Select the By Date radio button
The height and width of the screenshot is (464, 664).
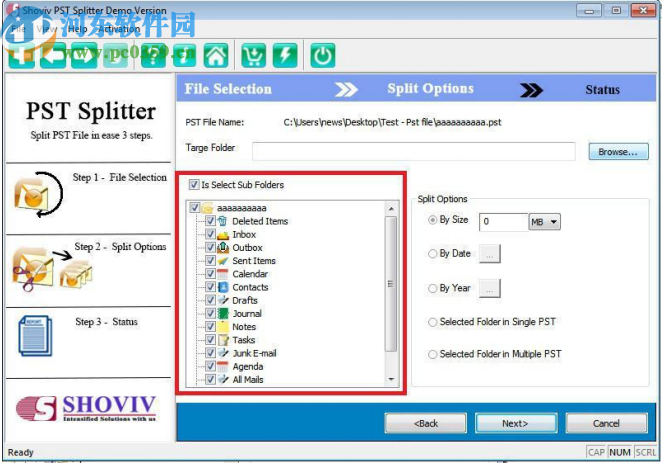tap(432, 254)
